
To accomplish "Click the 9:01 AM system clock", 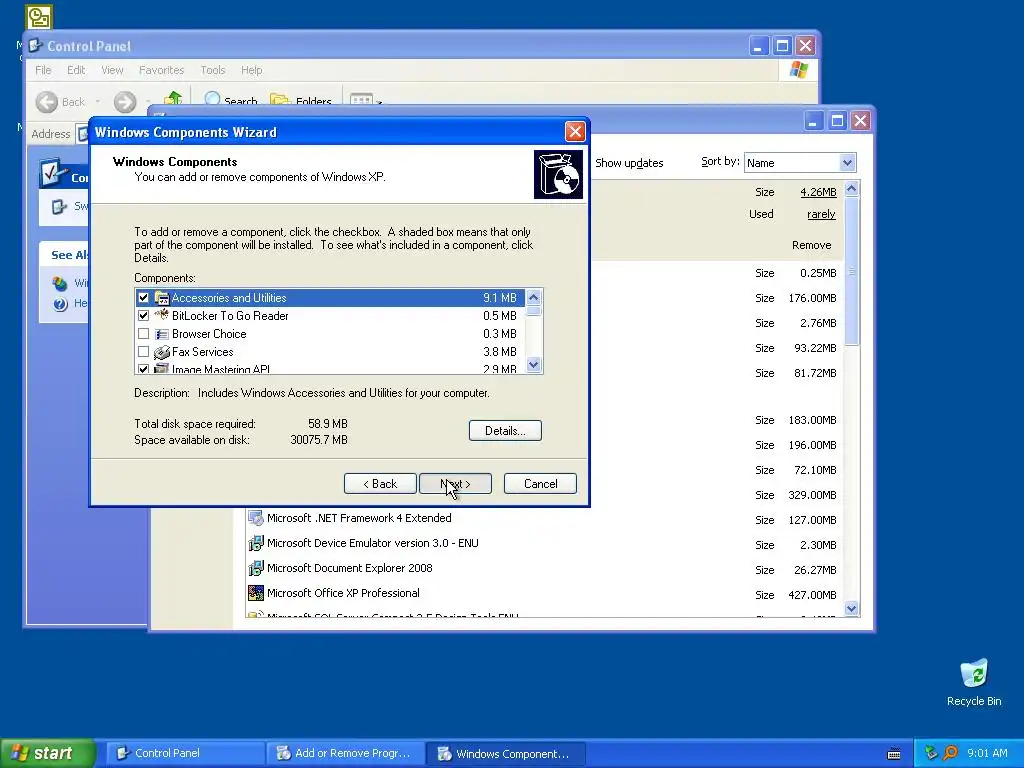I will 987,753.
